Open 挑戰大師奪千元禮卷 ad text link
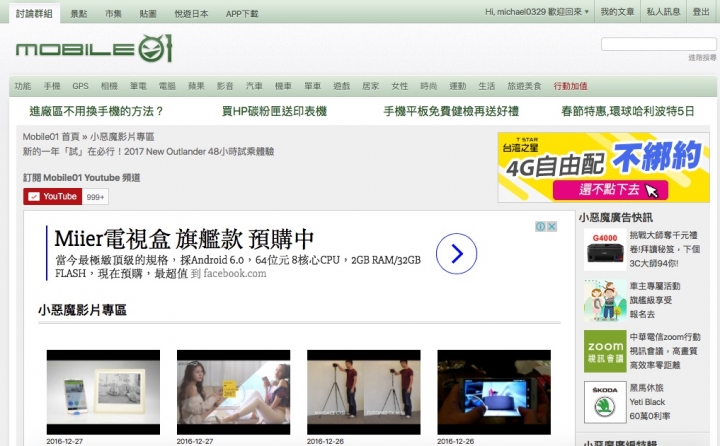 click(x=664, y=249)
